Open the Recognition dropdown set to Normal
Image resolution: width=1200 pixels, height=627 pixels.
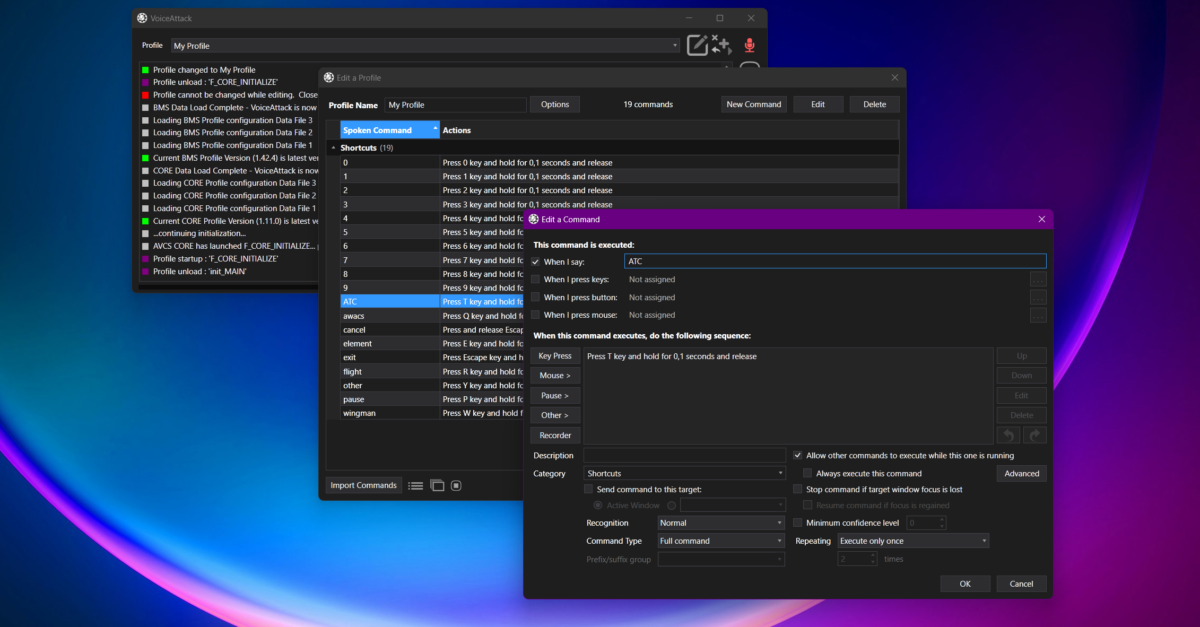click(x=721, y=522)
